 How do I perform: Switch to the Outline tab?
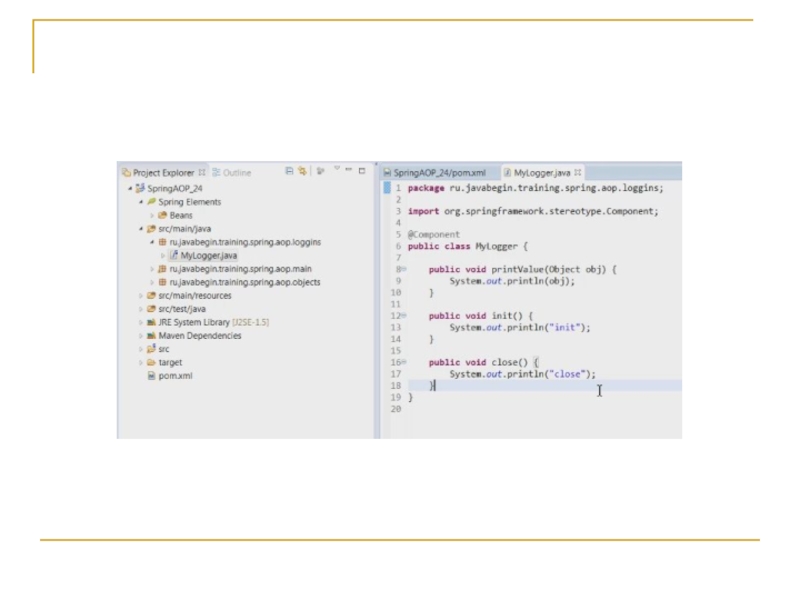232,173
